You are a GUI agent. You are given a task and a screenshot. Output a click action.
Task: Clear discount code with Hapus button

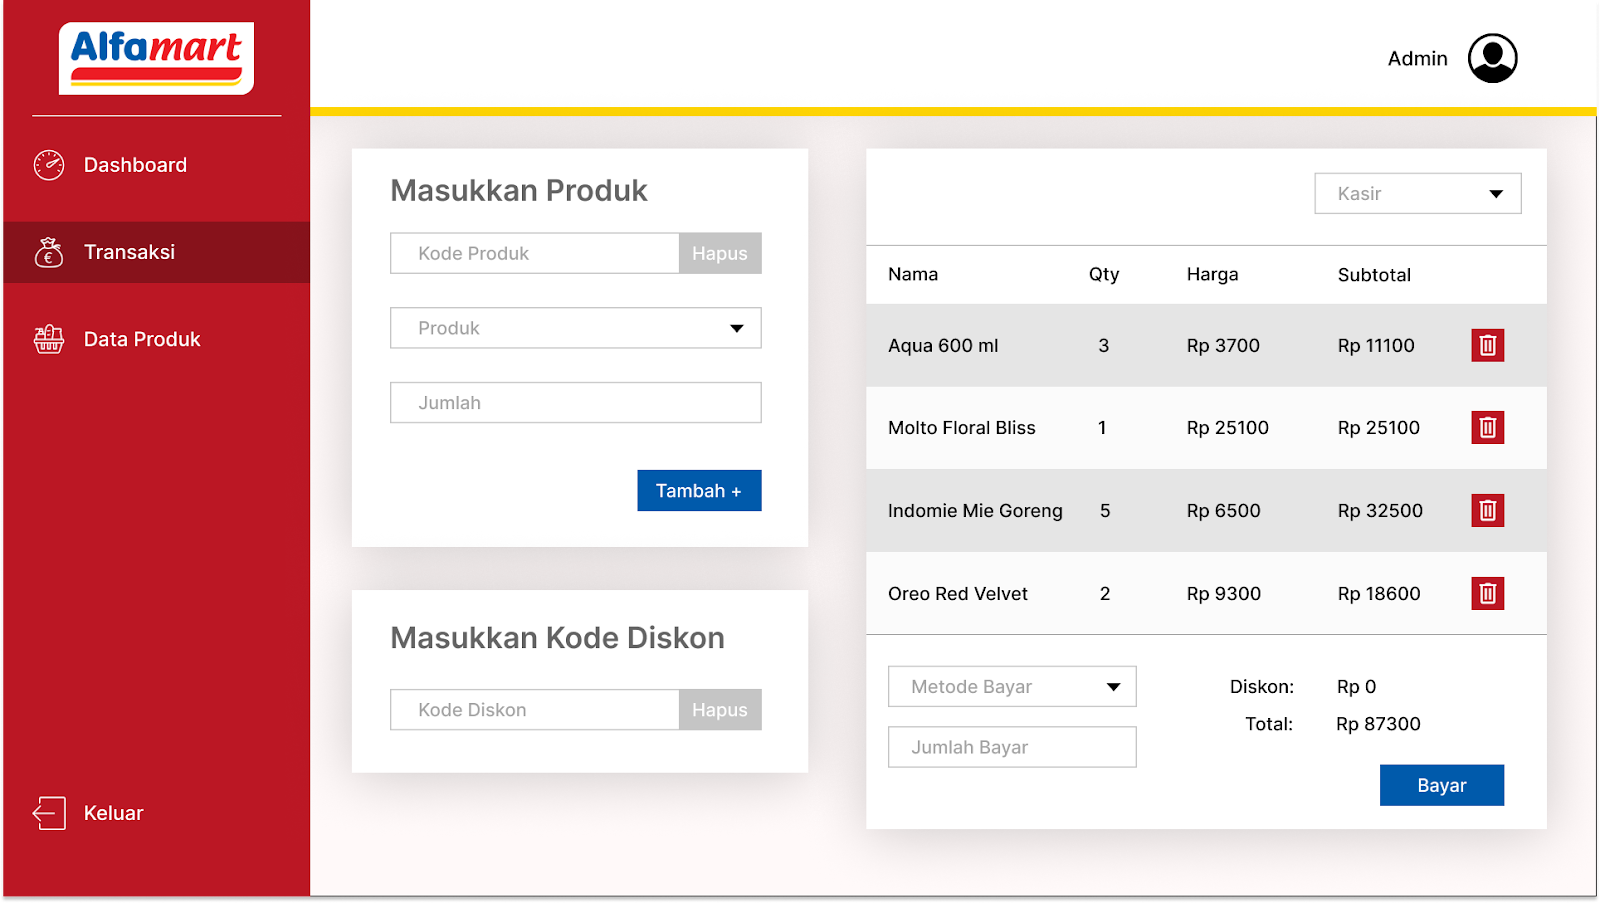tap(720, 709)
